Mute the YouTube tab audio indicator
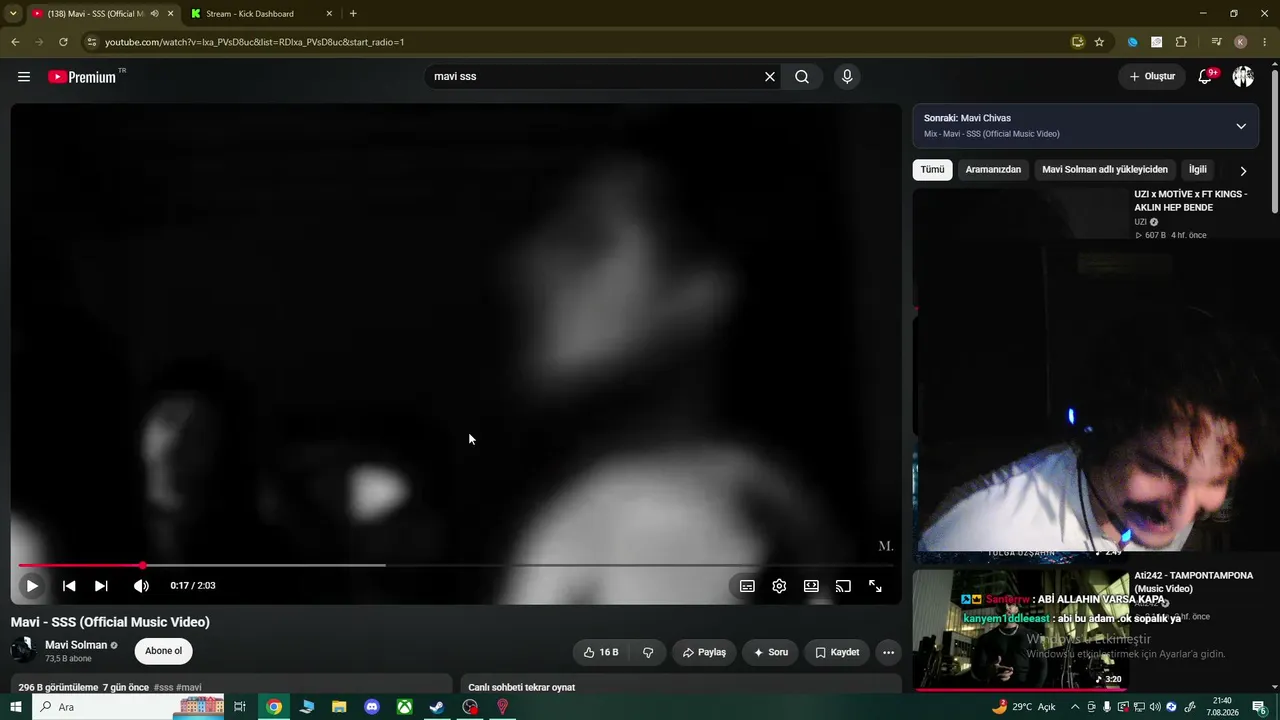This screenshot has height=720, width=1280. [x=154, y=14]
